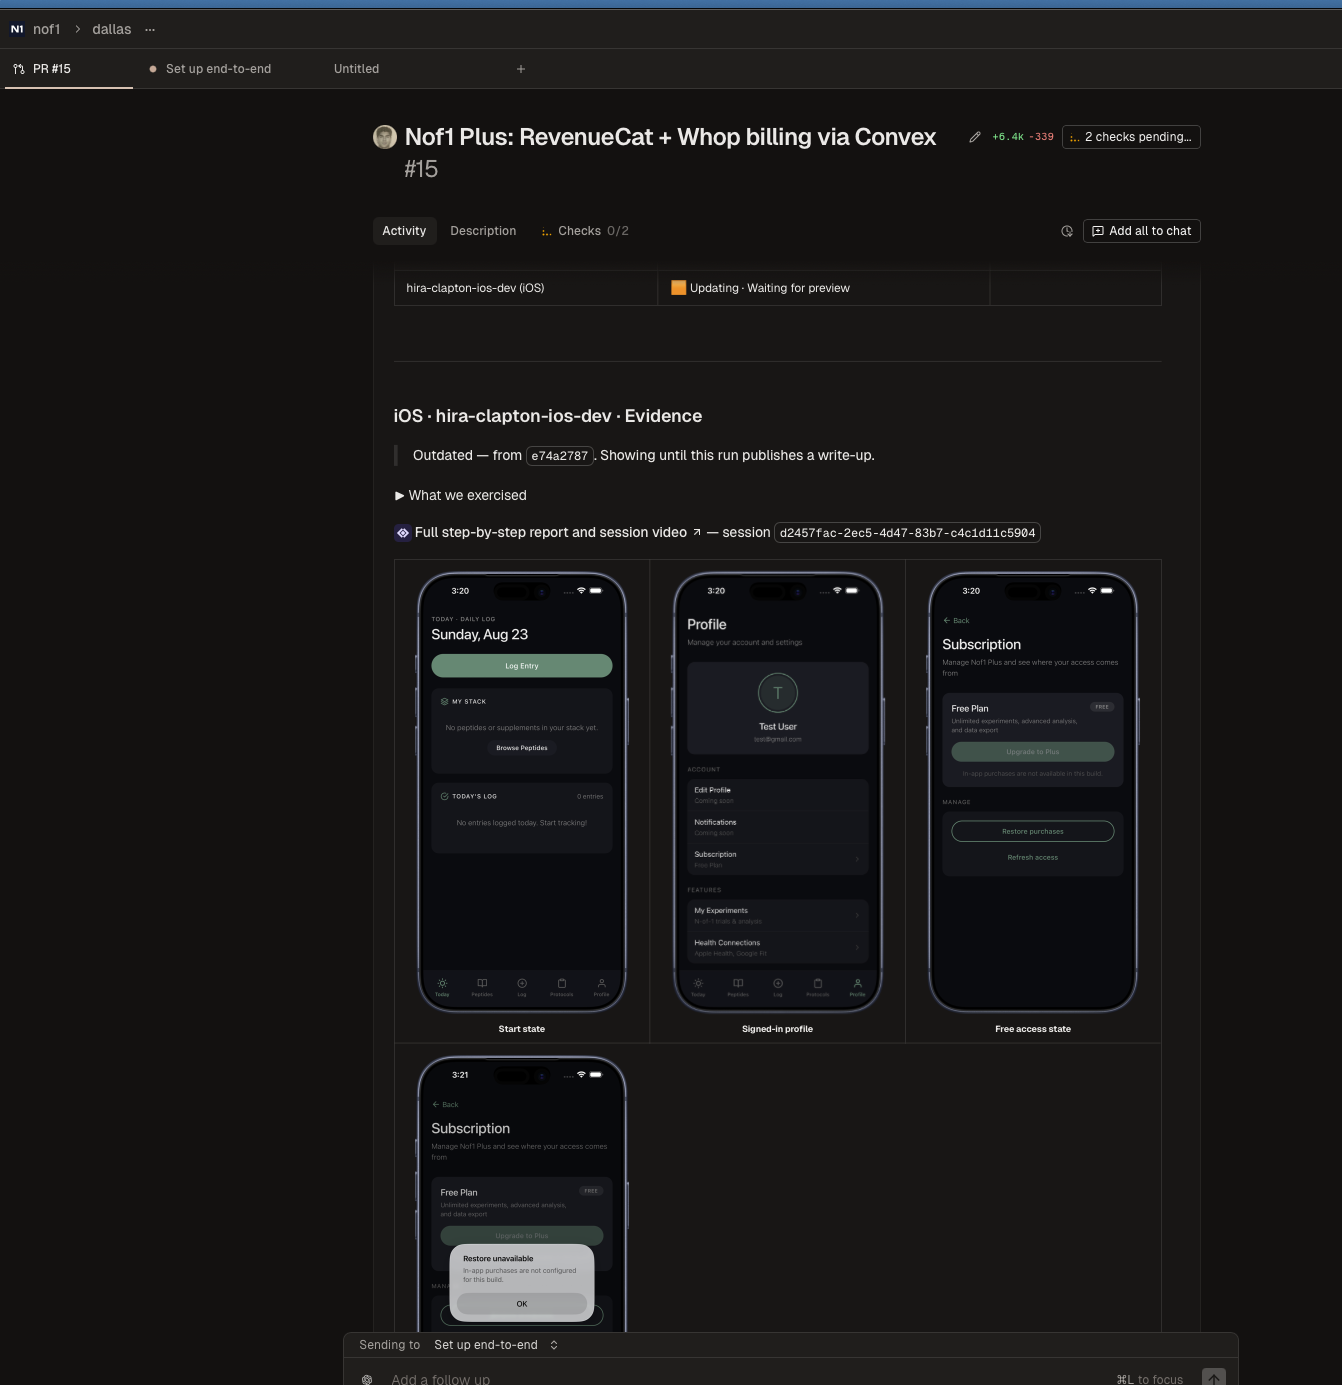The width and height of the screenshot is (1342, 1385).
Task: Click the model icon left of the follow-up field
Action: (367, 1379)
